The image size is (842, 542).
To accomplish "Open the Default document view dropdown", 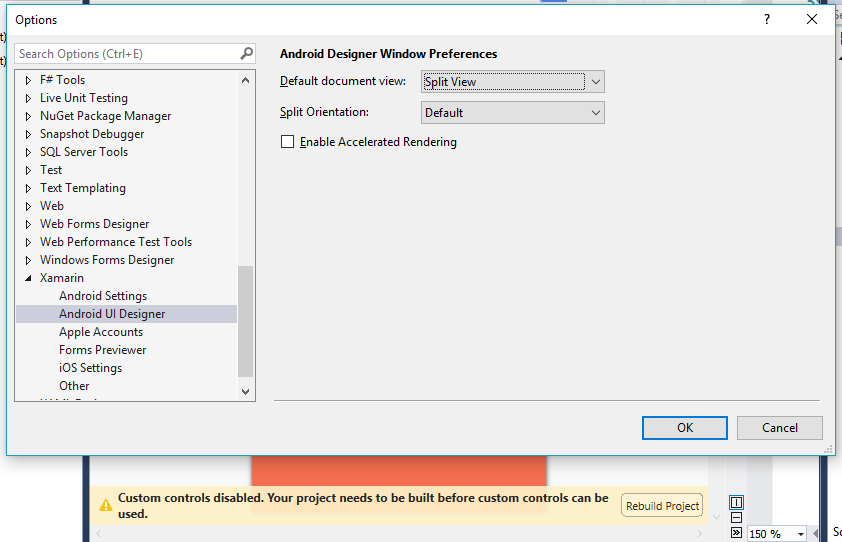I will 595,82.
